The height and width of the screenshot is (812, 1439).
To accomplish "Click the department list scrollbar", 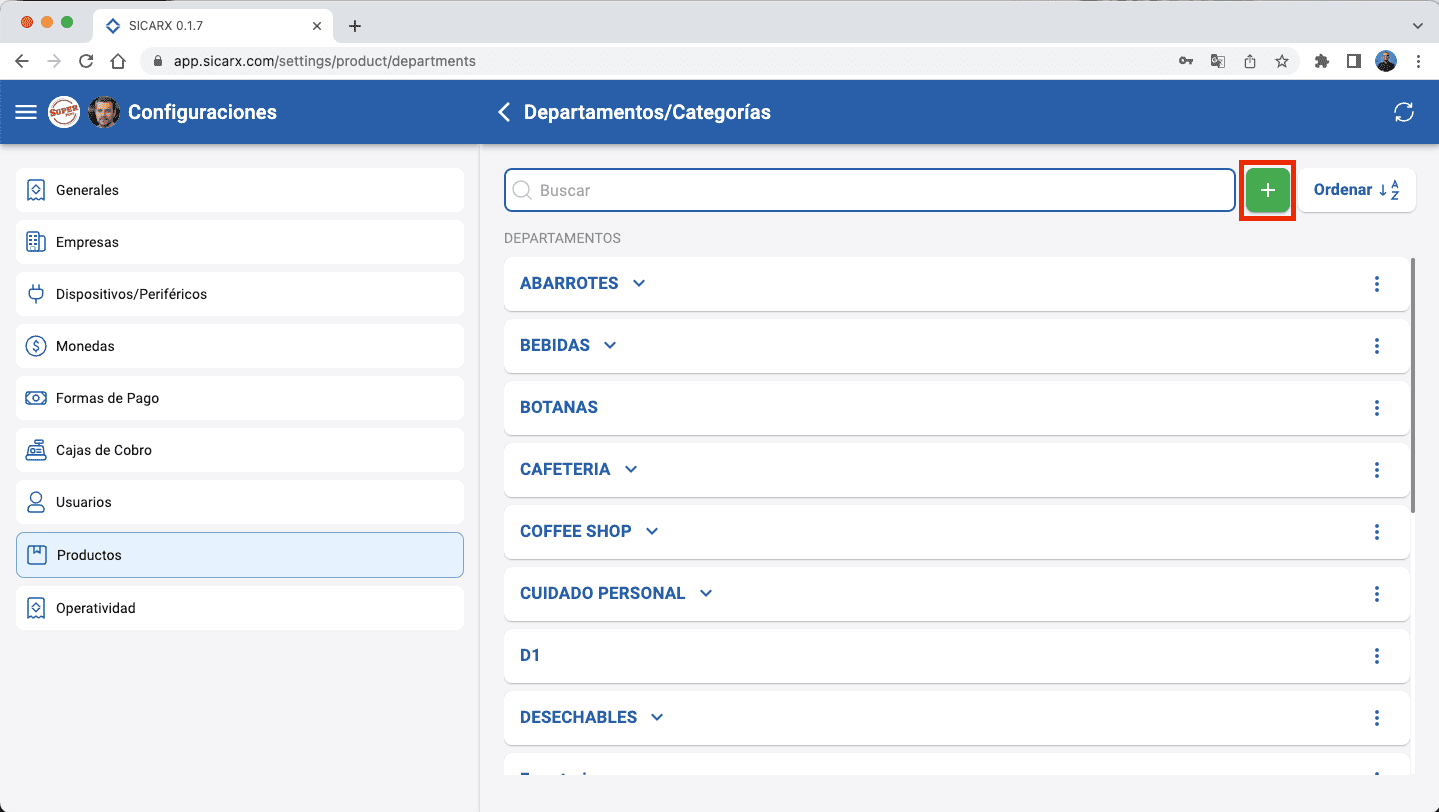I will (x=1412, y=385).
